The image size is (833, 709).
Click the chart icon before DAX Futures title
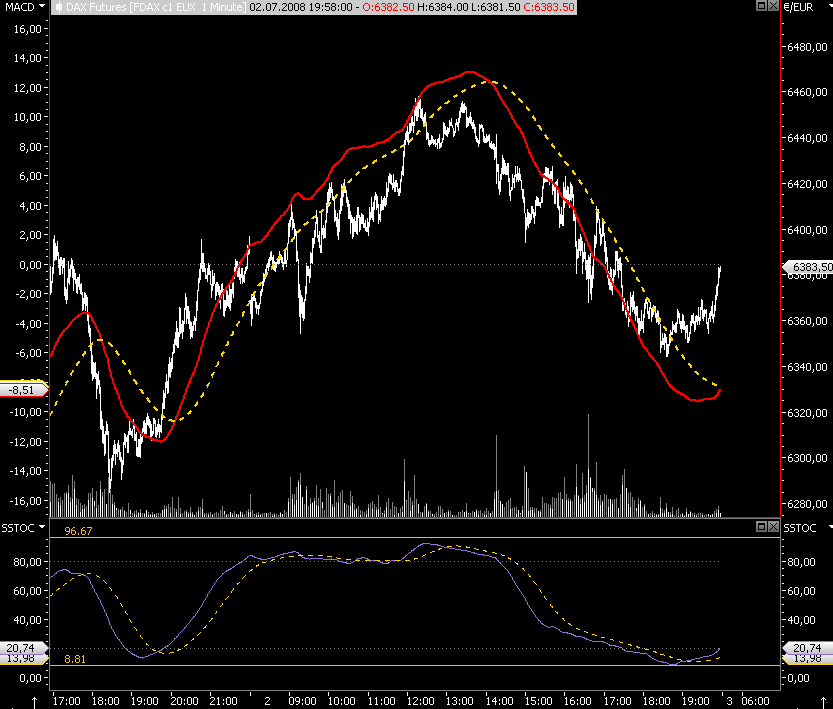[x=59, y=7]
